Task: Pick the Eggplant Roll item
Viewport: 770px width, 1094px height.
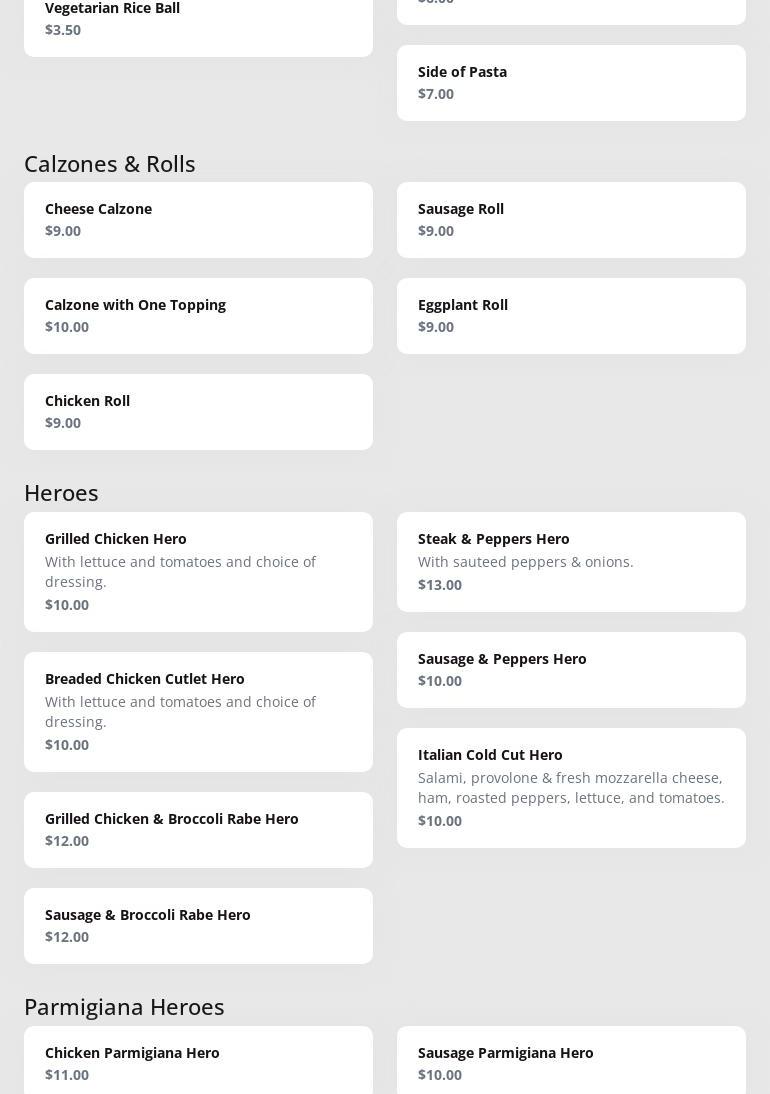Action: (x=571, y=316)
